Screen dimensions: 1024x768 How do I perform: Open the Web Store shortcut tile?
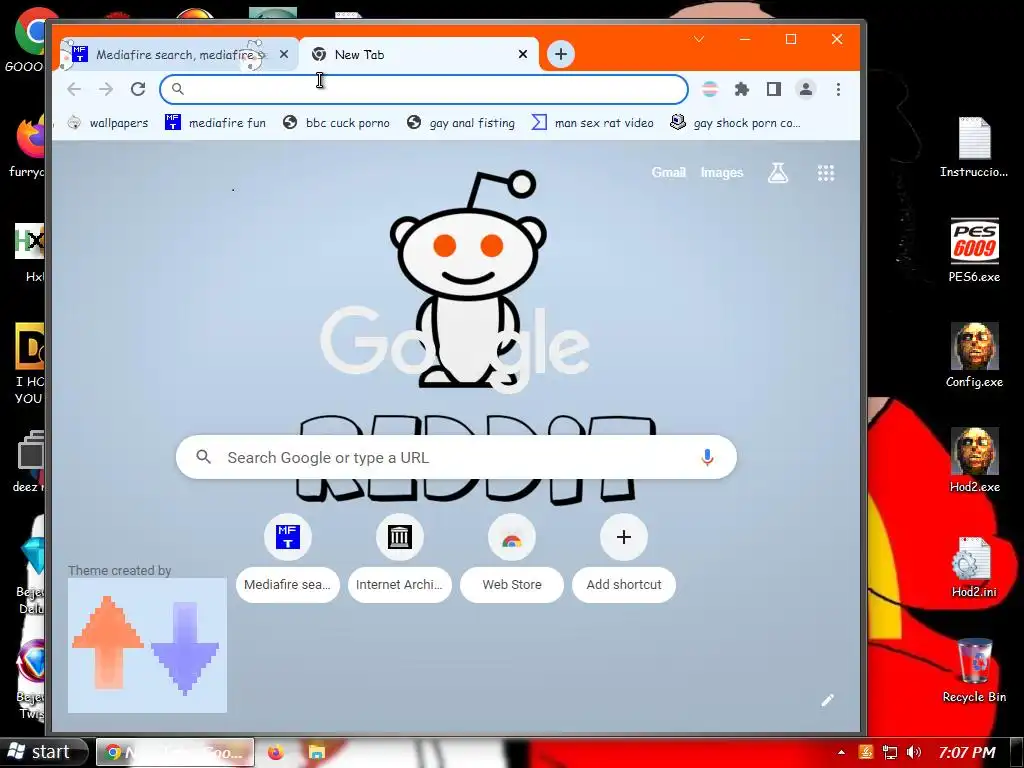511,560
